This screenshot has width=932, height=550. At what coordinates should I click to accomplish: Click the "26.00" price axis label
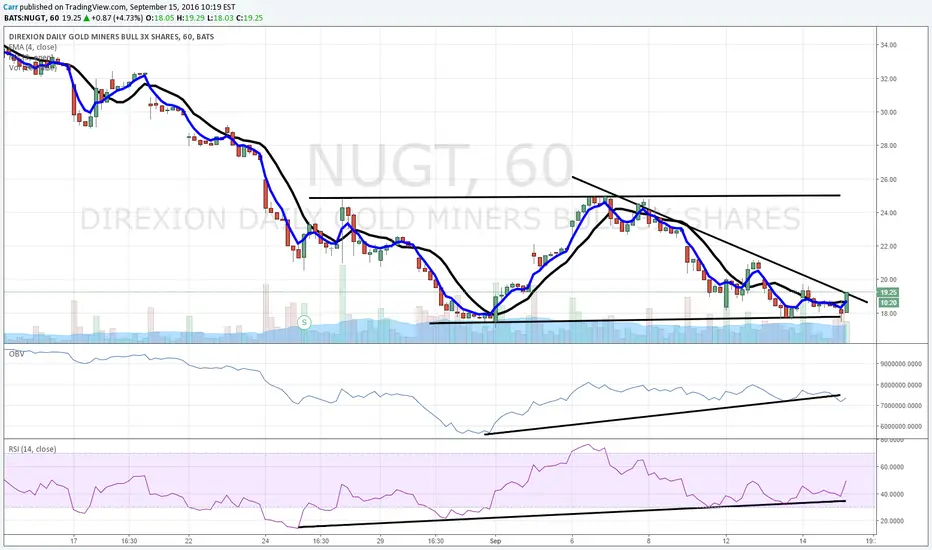(889, 180)
